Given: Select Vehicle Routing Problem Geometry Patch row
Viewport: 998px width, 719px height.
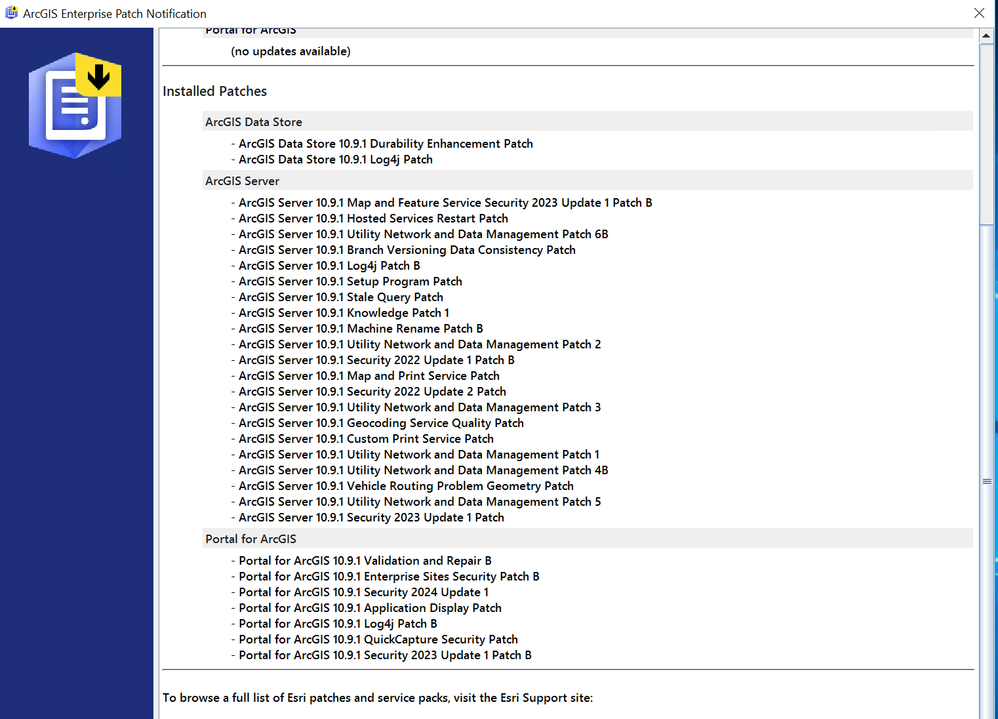Looking at the screenshot, I should [x=402, y=486].
